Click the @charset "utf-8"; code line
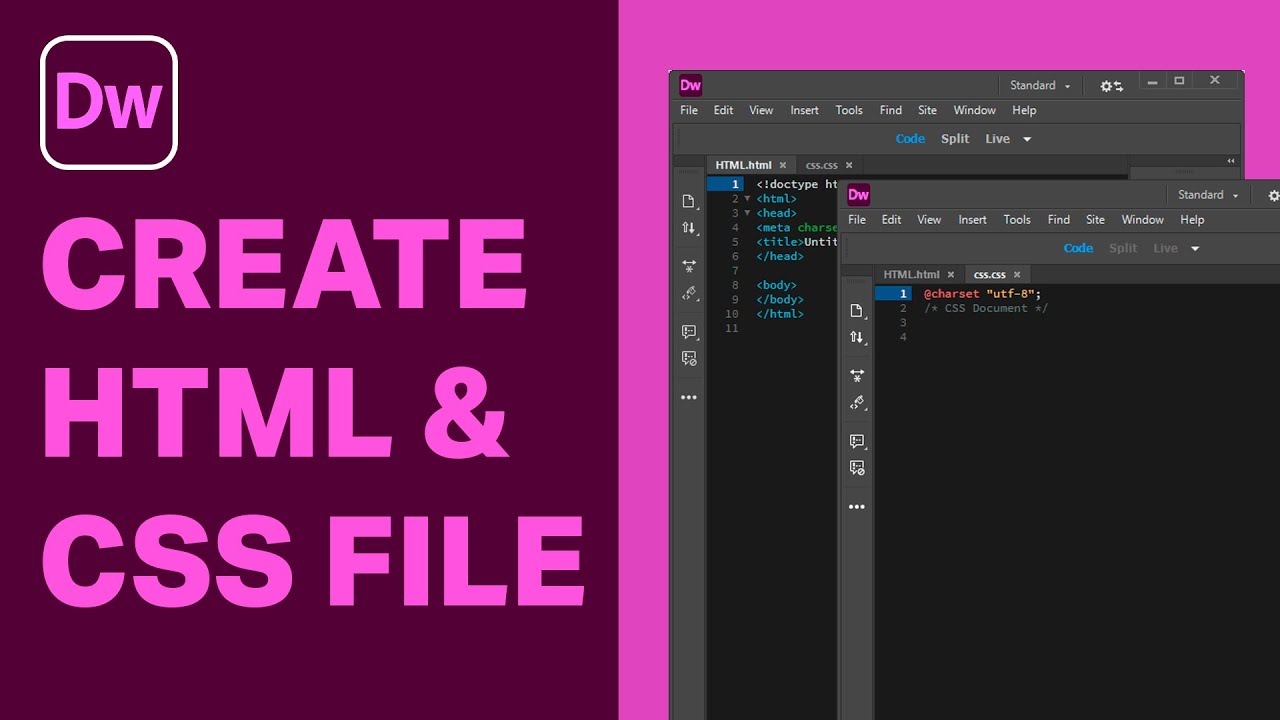Image resolution: width=1280 pixels, height=720 pixels. pos(982,294)
